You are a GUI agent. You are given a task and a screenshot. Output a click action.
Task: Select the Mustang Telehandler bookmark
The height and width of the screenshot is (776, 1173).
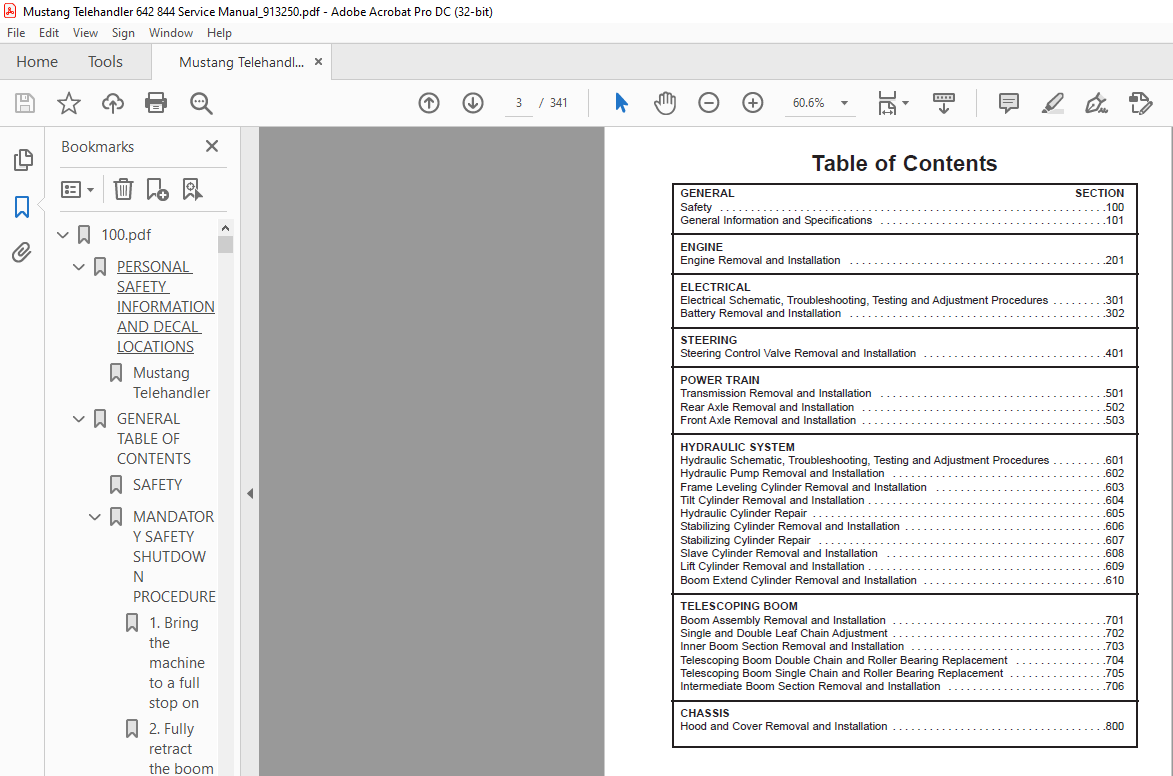click(x=171, y=382)
